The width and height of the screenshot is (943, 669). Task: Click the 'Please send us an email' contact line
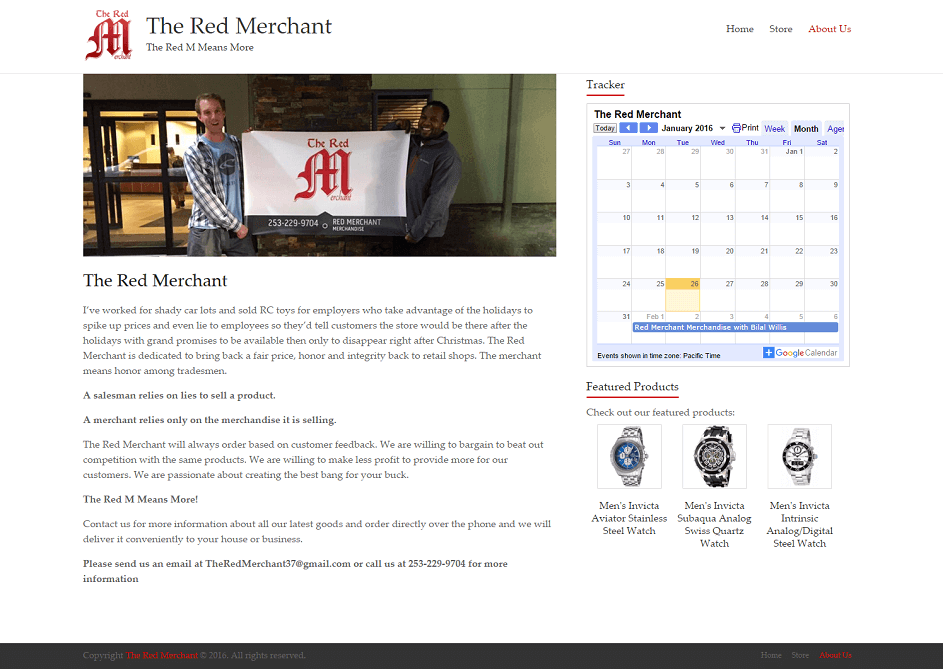click(x=295, y=571)
